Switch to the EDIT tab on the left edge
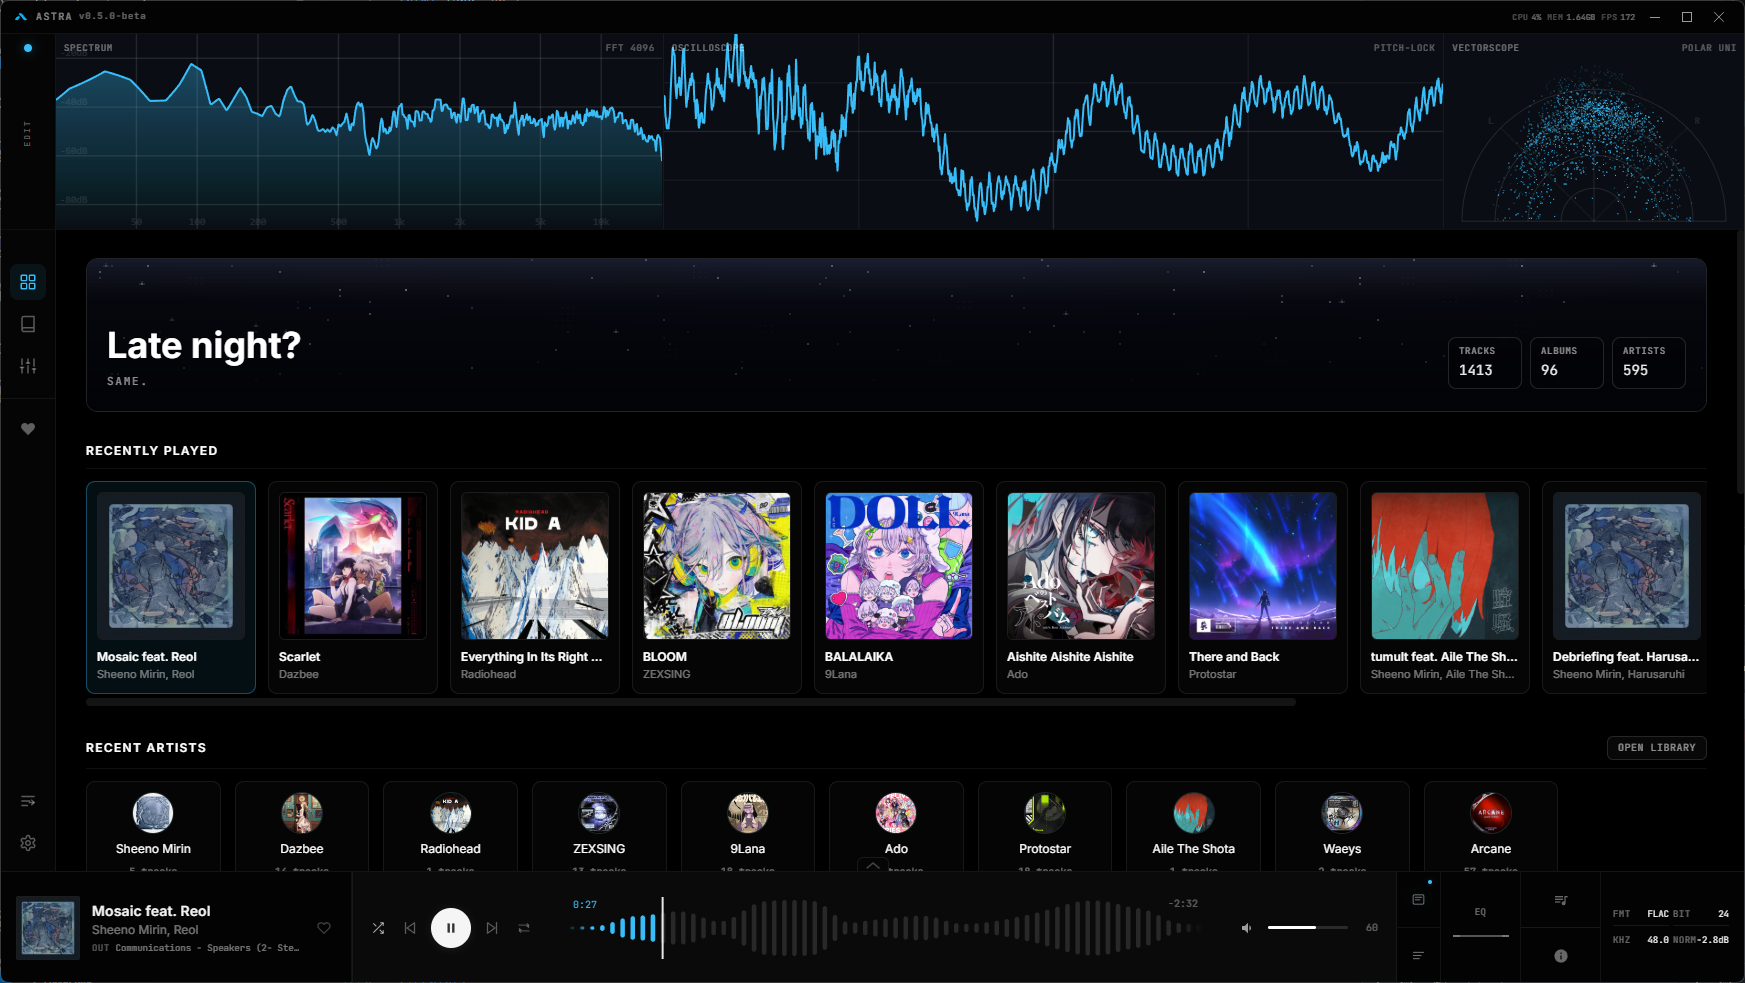Image resolution: width=1745 pixels, height=983 pixels. click(28, 133)
